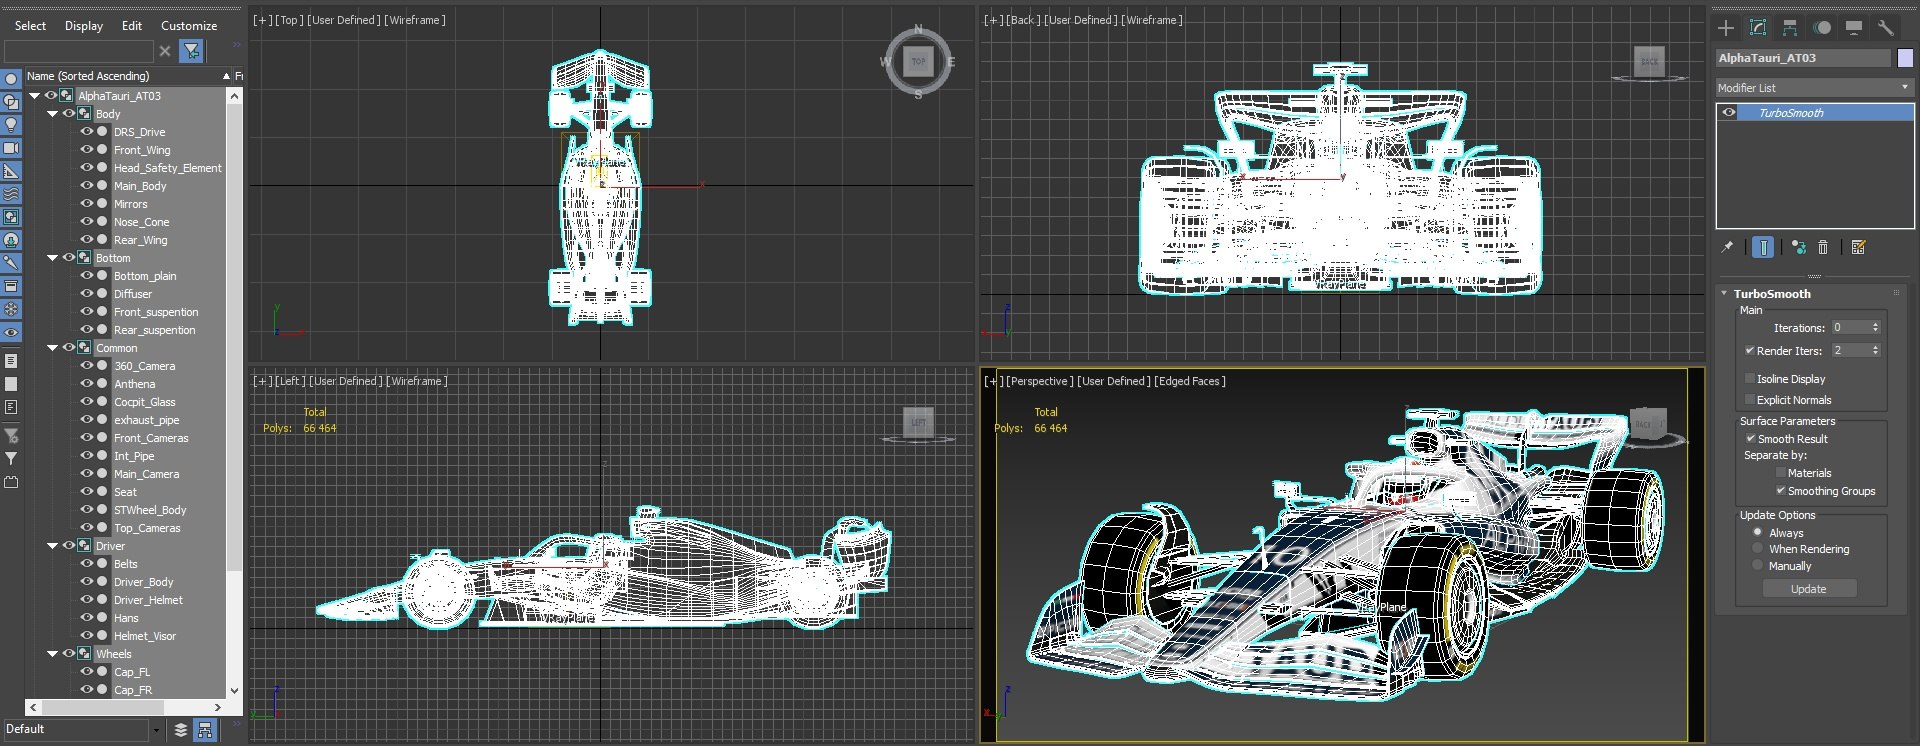Toggle Display Space Warps filter
This screenshot has width=1920, height=746.
[11, 194]
